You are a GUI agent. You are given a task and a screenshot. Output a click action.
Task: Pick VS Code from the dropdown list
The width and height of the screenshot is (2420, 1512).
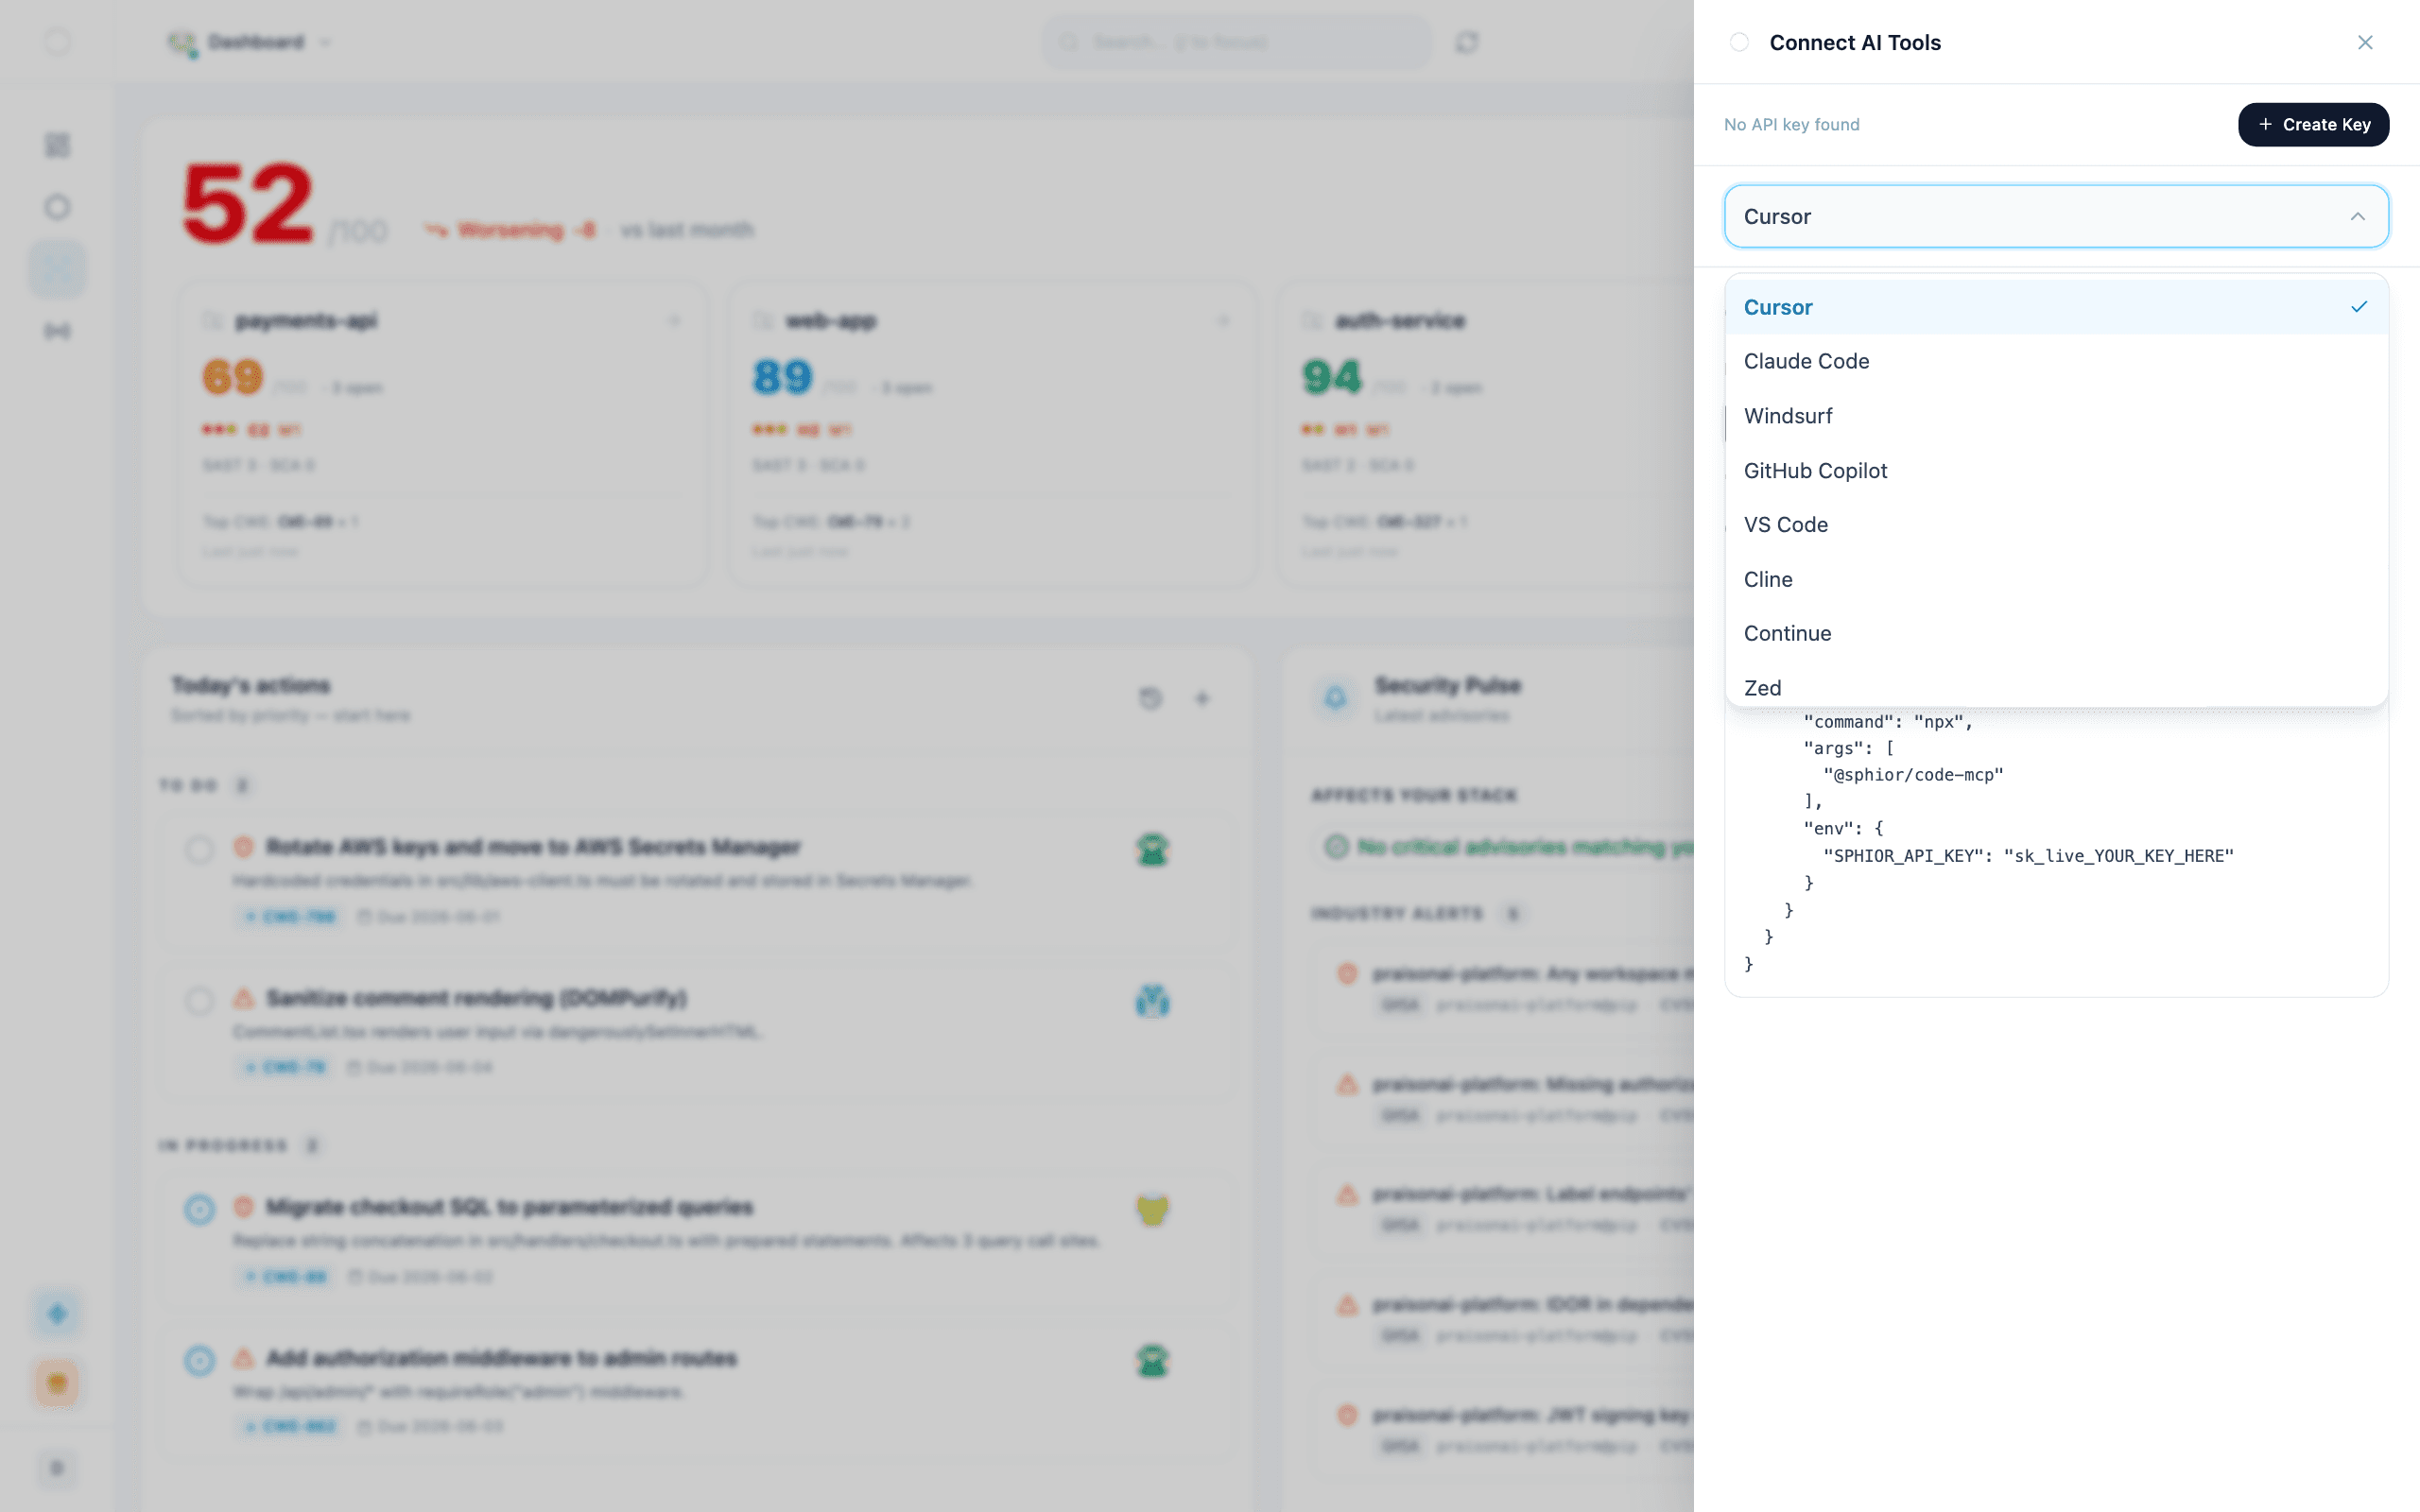2056,525
